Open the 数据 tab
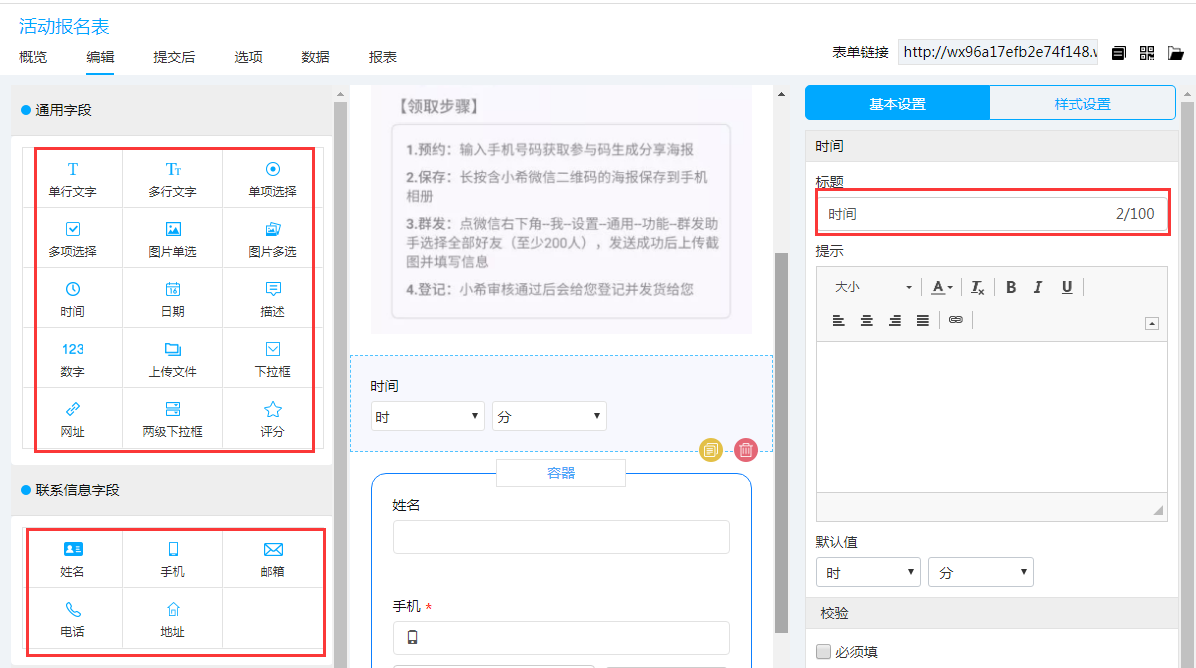 click(x=315, y=57)
